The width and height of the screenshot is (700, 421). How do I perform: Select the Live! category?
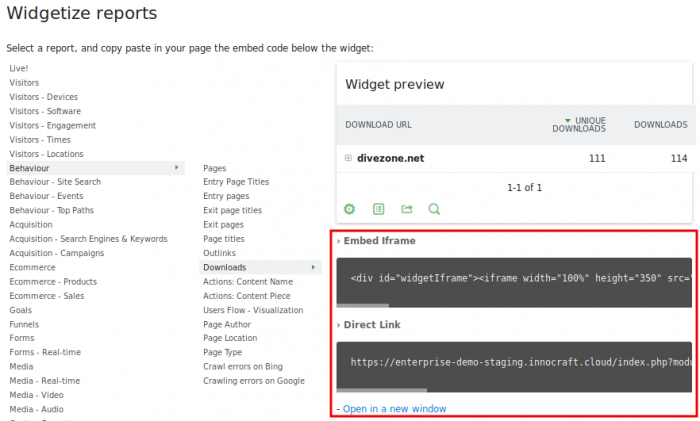coord(19,68)
